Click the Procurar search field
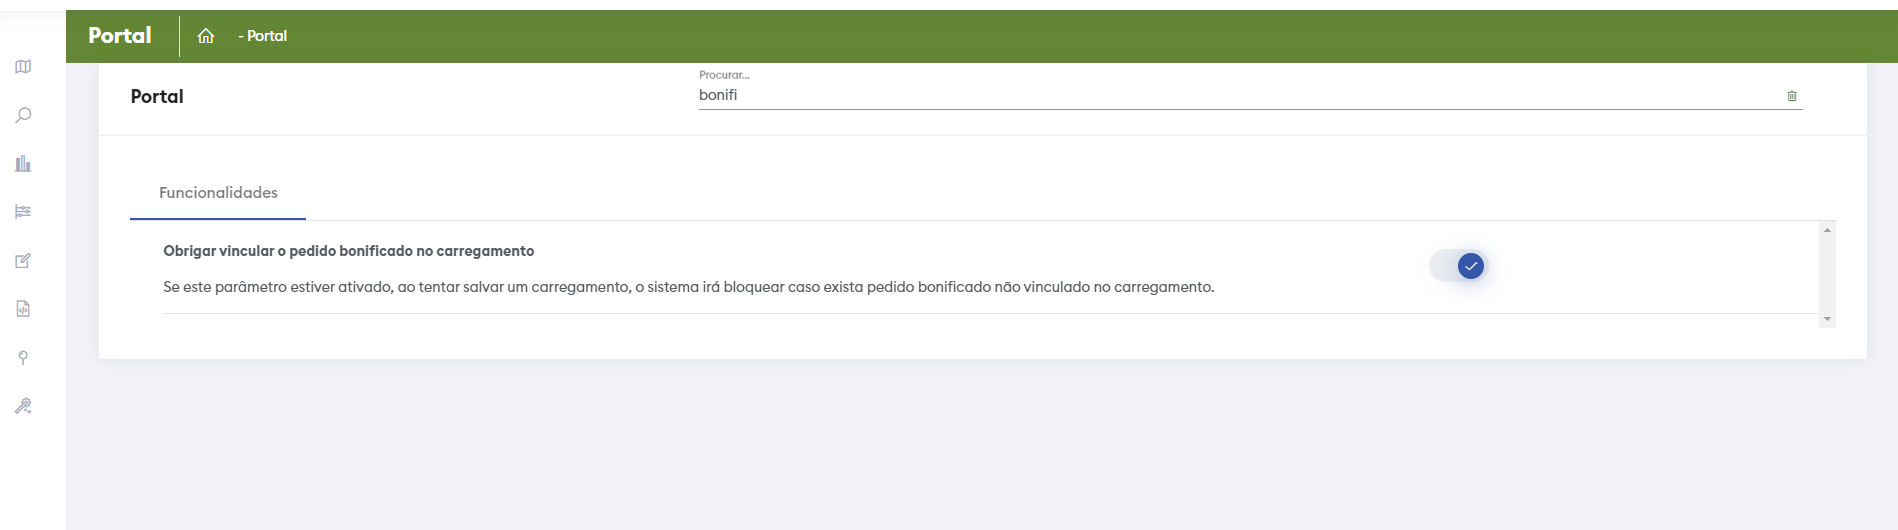Image resolution: width=1898 pixels, height=530 pixels. (x=1240, y=95)
